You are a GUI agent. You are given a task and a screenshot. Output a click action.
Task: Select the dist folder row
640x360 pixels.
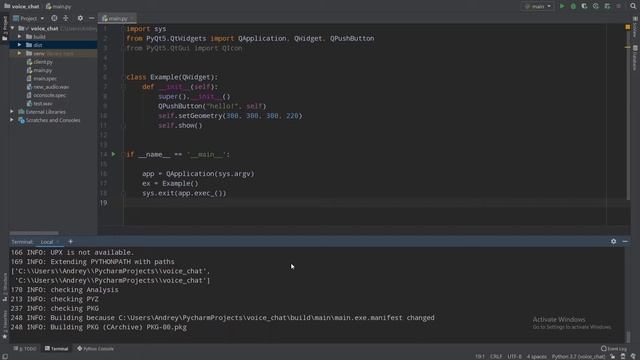(x=53, y=45)
